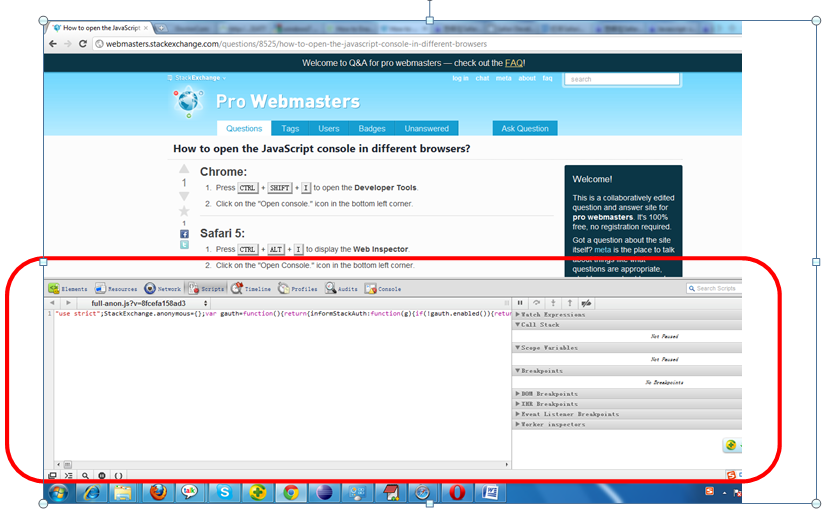Mark the post as favorite star

point(184,211)
